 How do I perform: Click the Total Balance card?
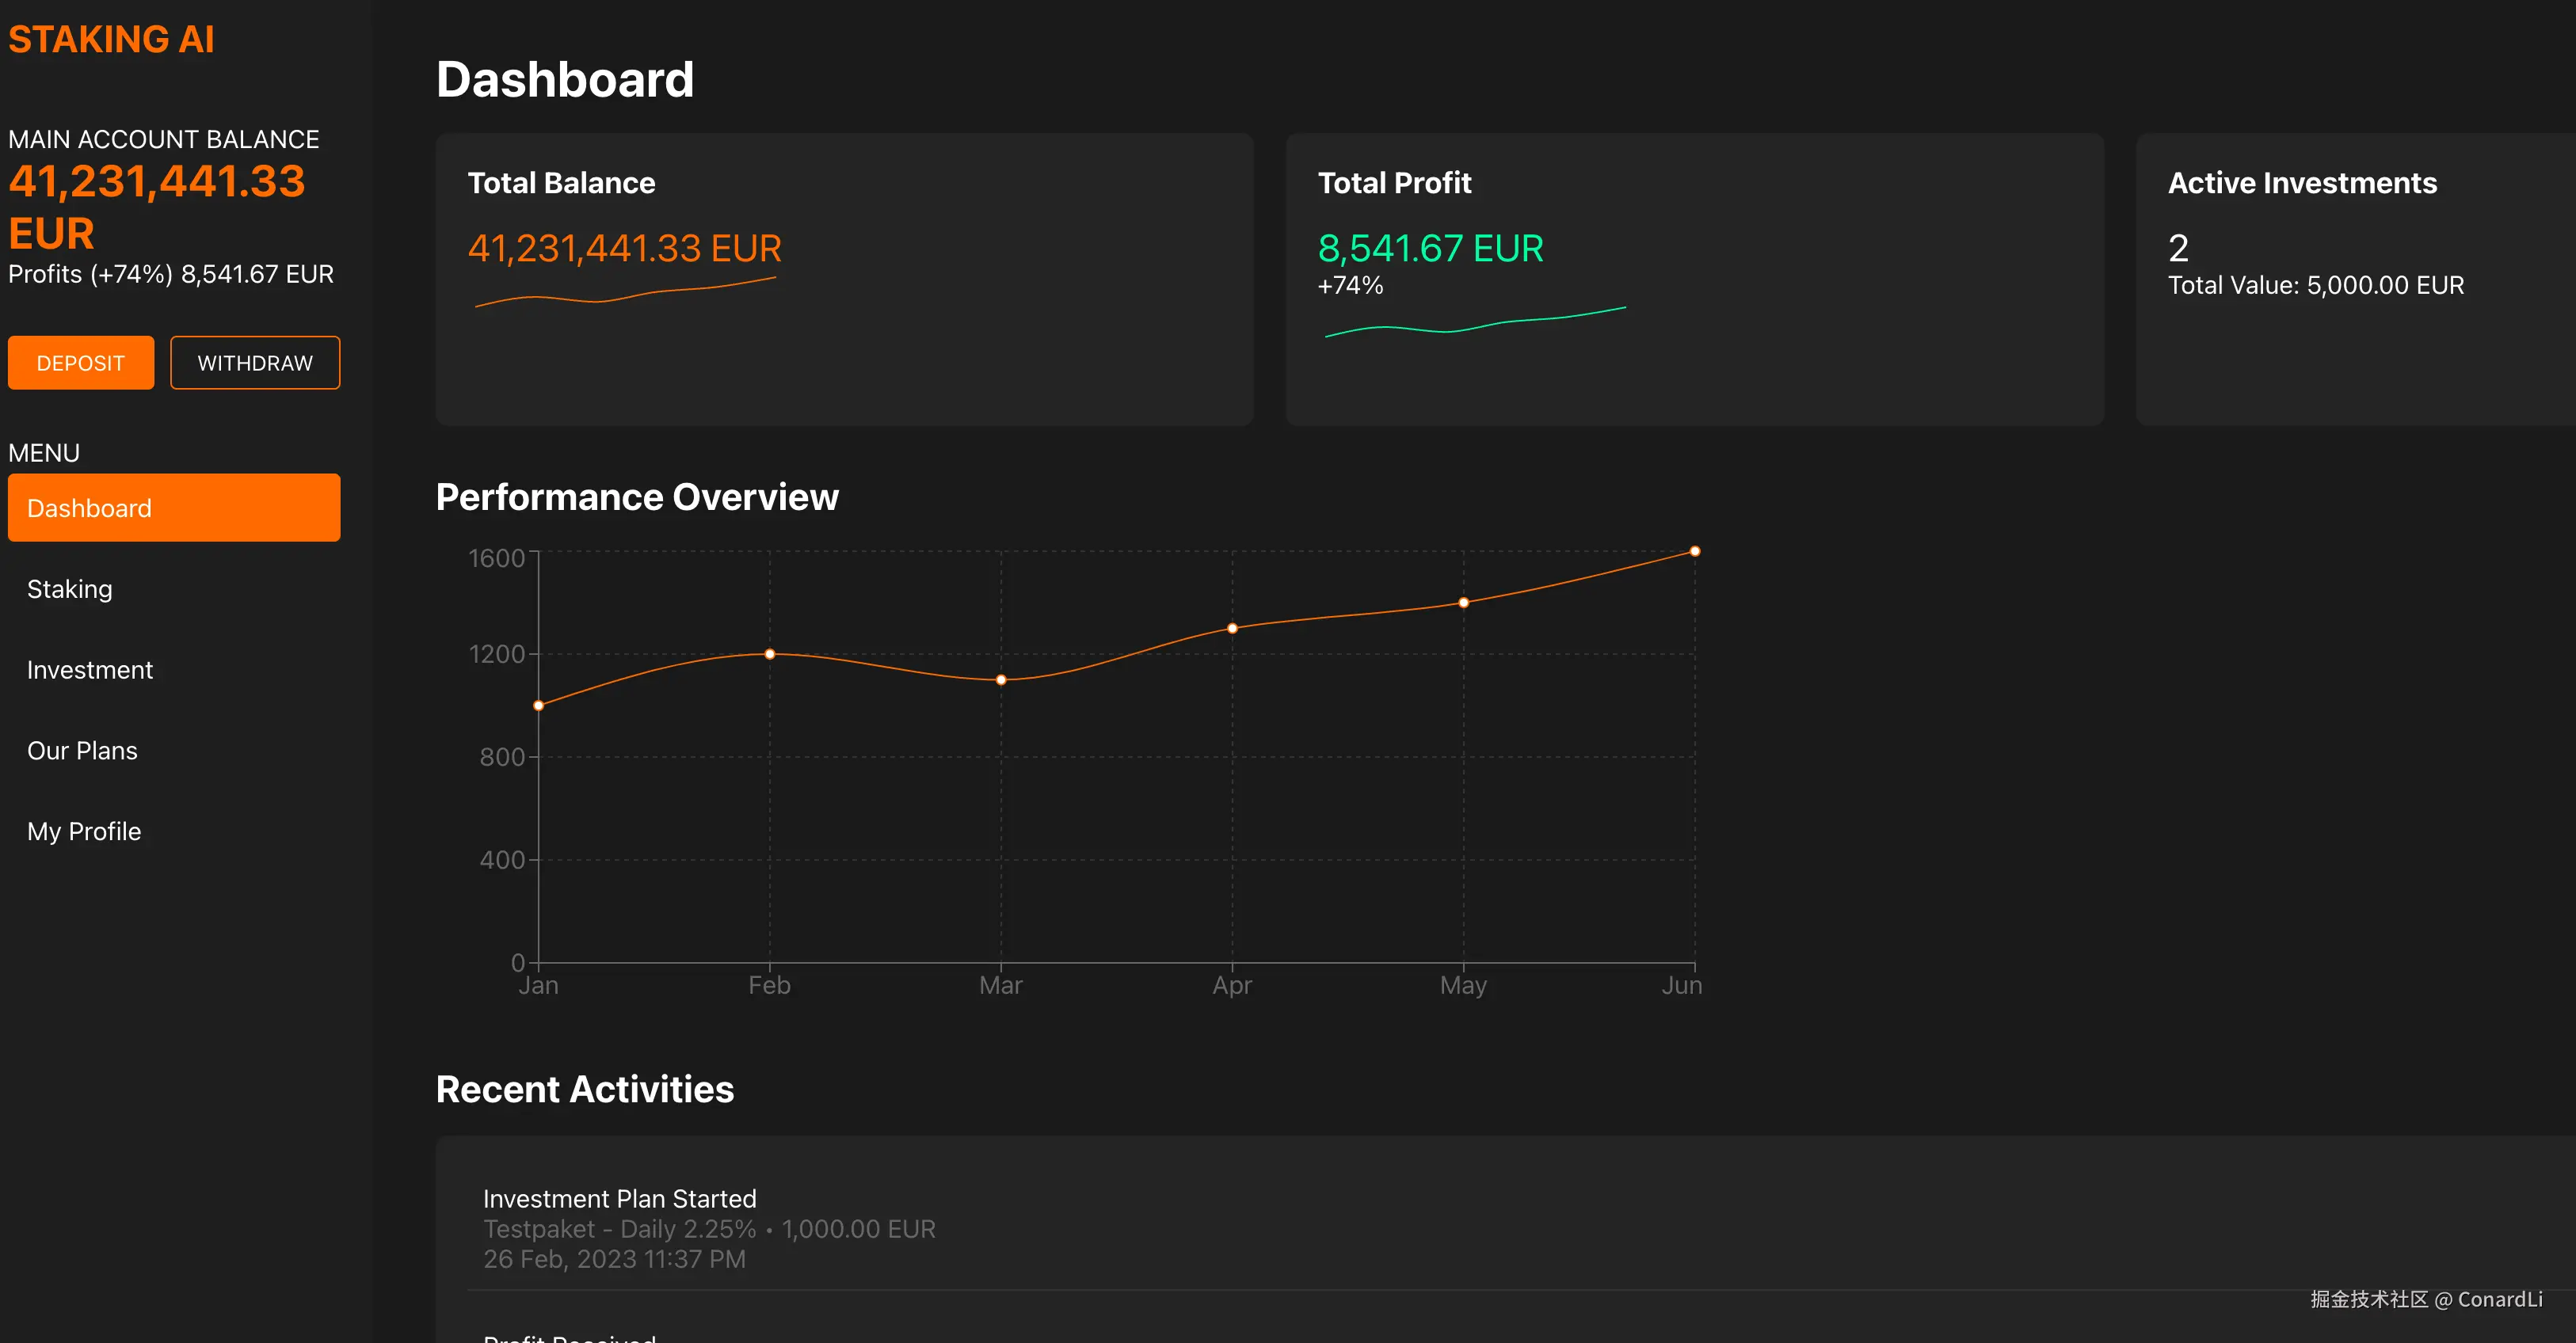pyautogui.click(x=843, y=279)
